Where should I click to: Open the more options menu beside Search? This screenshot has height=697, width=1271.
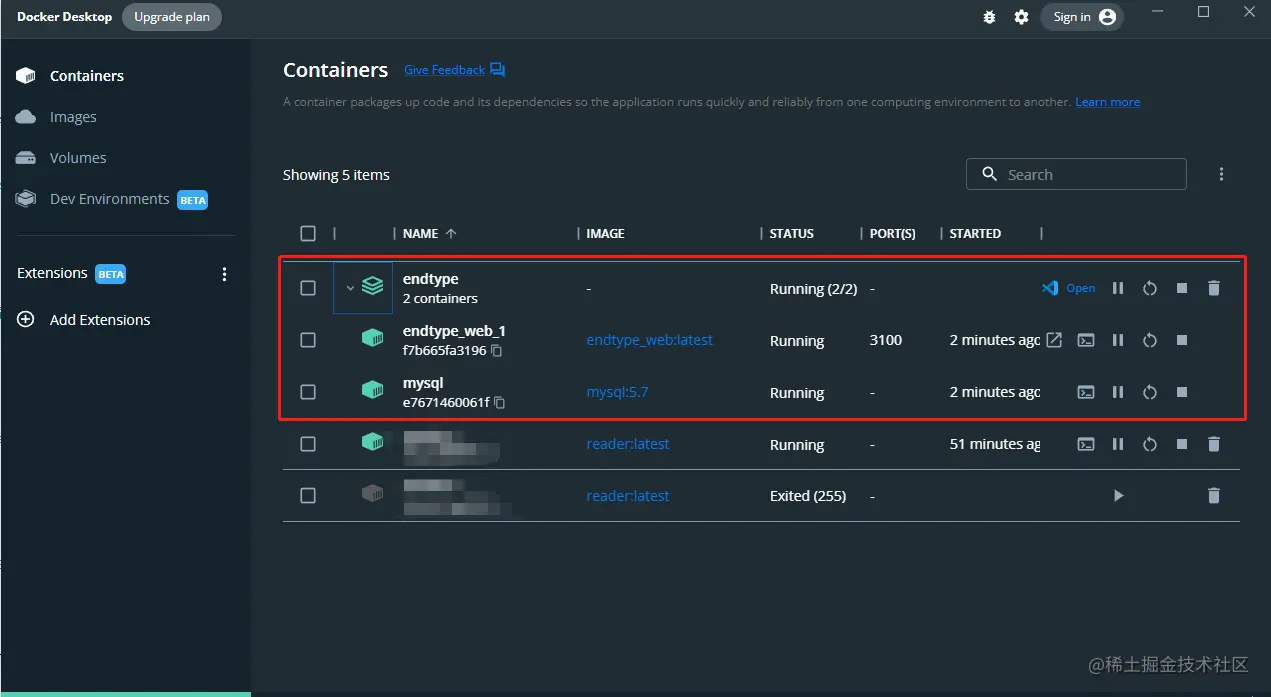[1221, 174]
